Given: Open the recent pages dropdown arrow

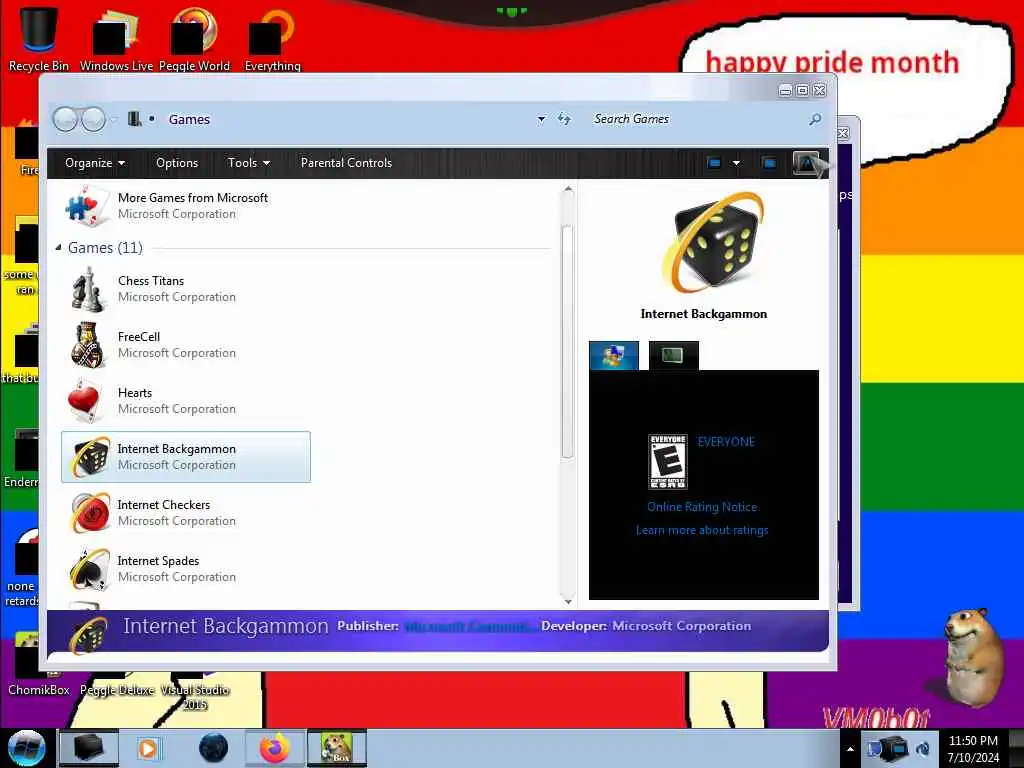Looking at the screenshot, I should click(114, 120).
